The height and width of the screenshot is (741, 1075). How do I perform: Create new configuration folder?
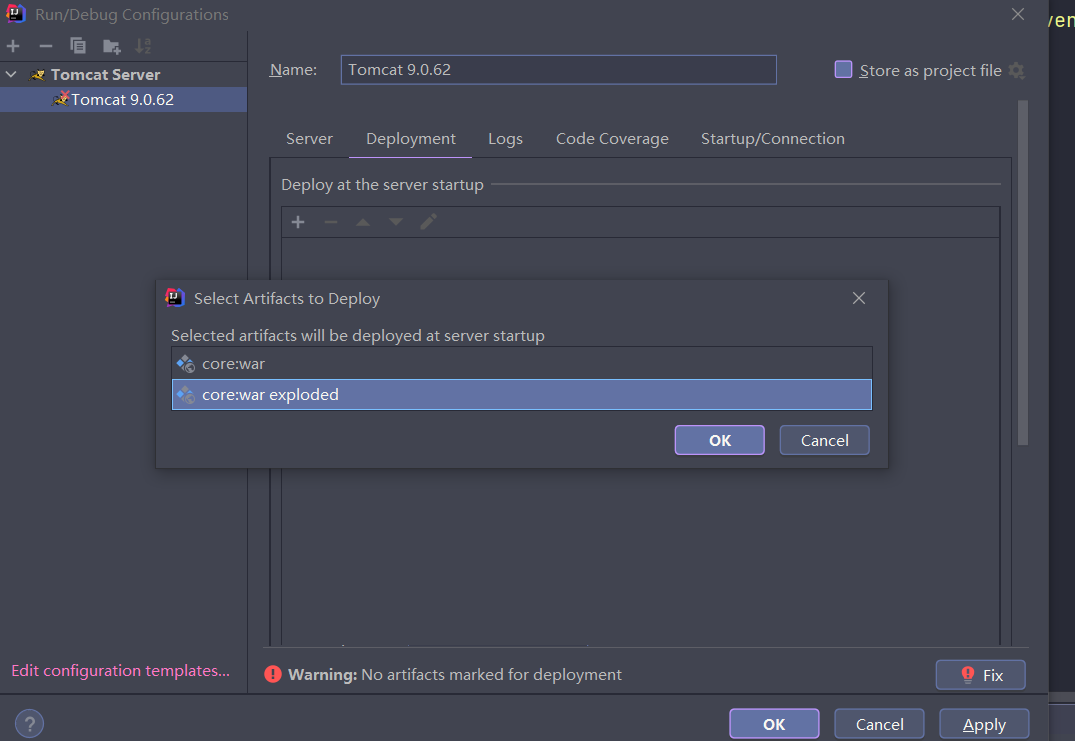point(111,46)
